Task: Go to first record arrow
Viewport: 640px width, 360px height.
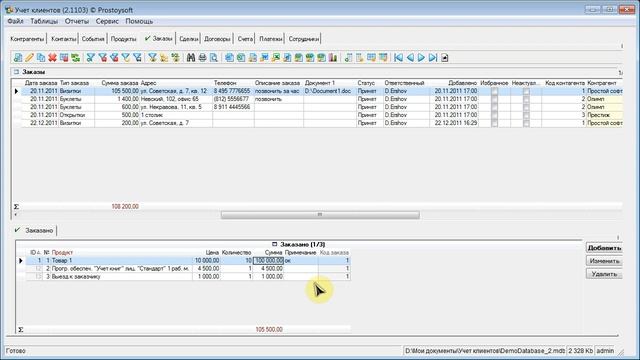Action: pos(398,58)
